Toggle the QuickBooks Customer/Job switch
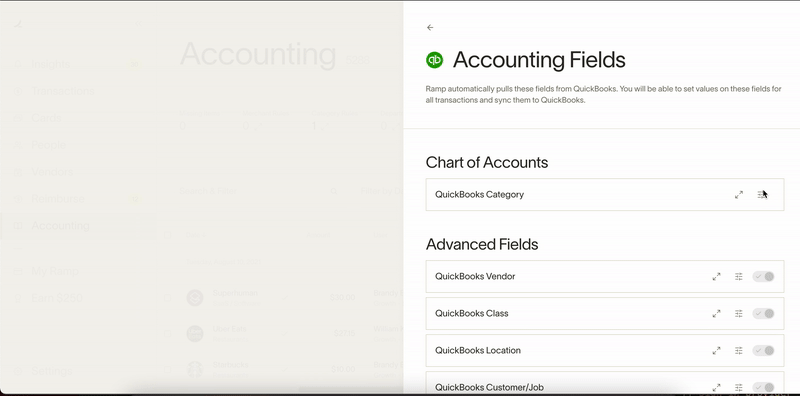 click(x=763, y=388)
